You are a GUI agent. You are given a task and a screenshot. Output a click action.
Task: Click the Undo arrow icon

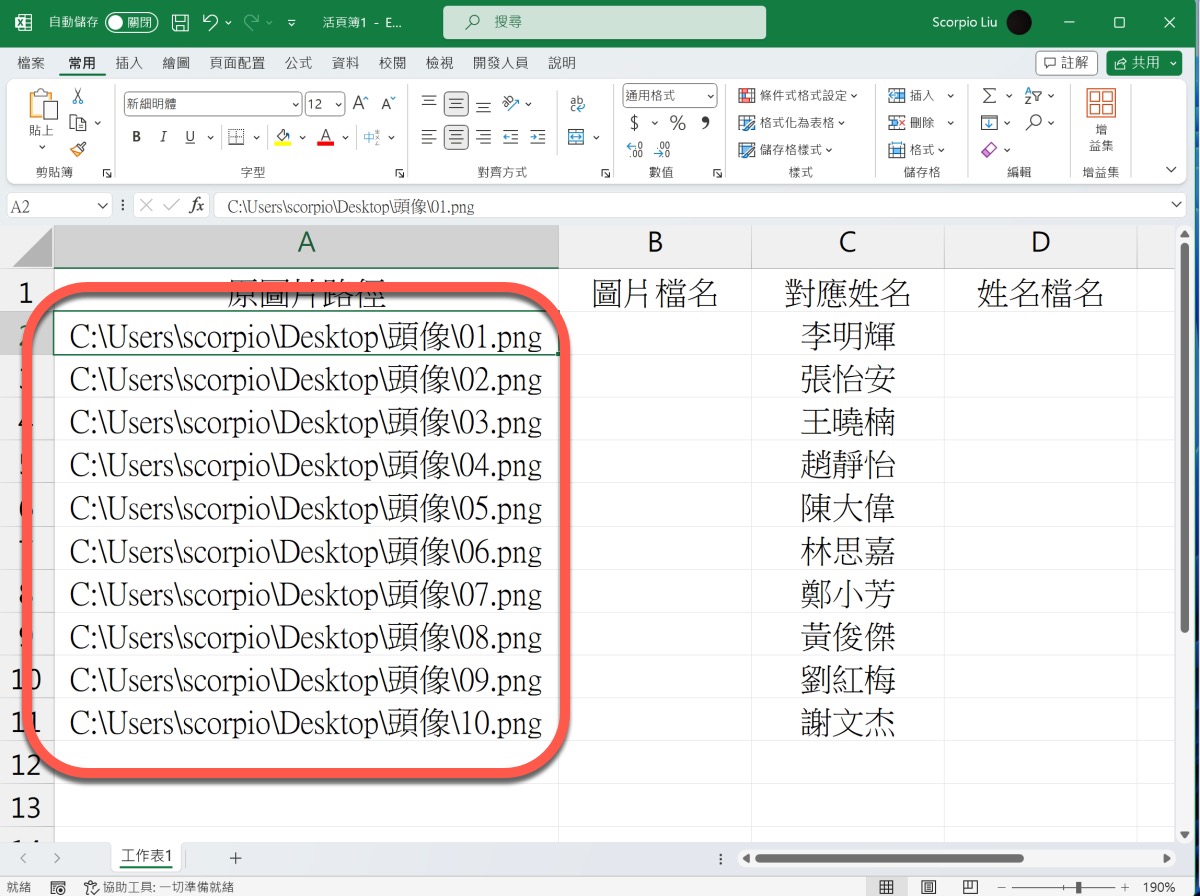[209, 21]
